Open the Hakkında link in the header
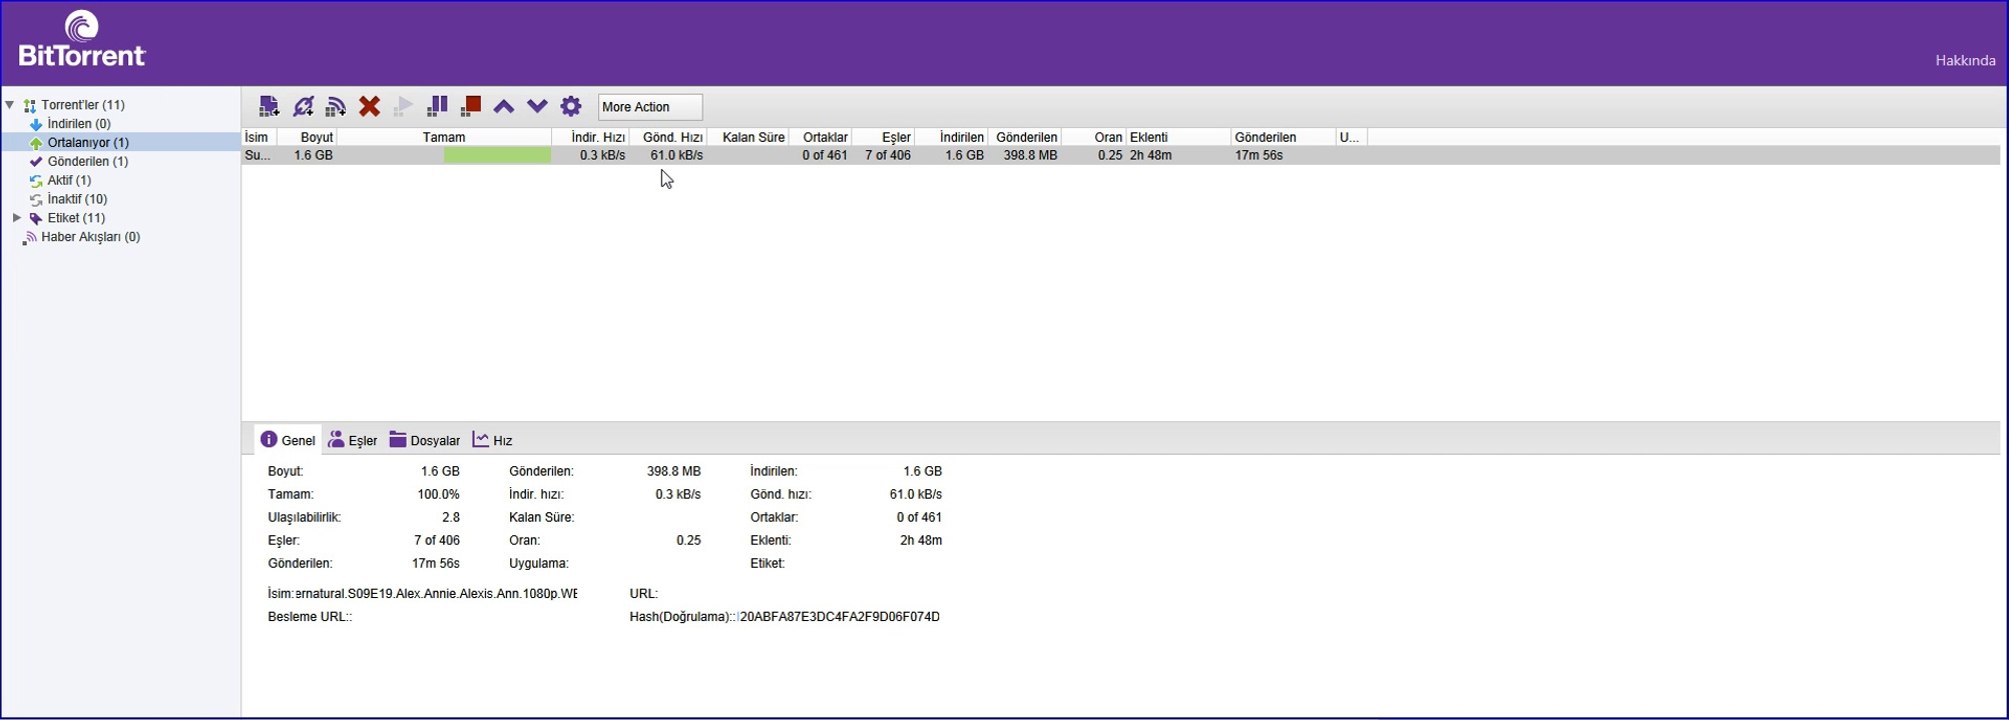Viewport: 2009px width, 720px height. click(x=1965, y=60)
